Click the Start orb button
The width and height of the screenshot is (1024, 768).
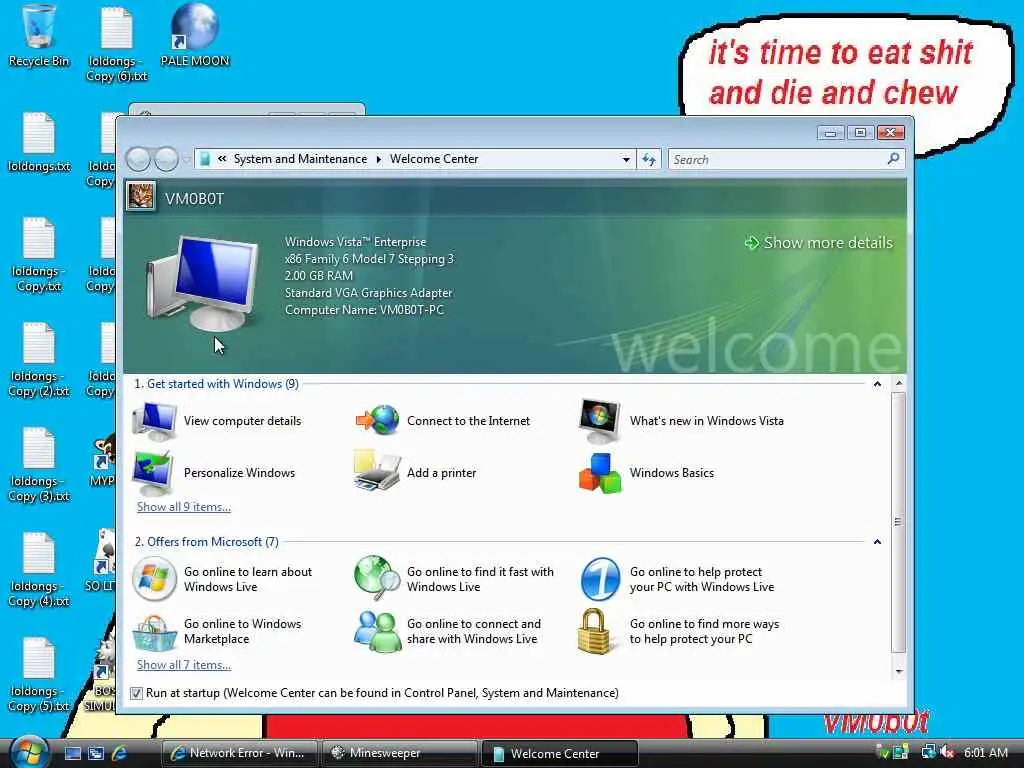click(x=28, y=752)
